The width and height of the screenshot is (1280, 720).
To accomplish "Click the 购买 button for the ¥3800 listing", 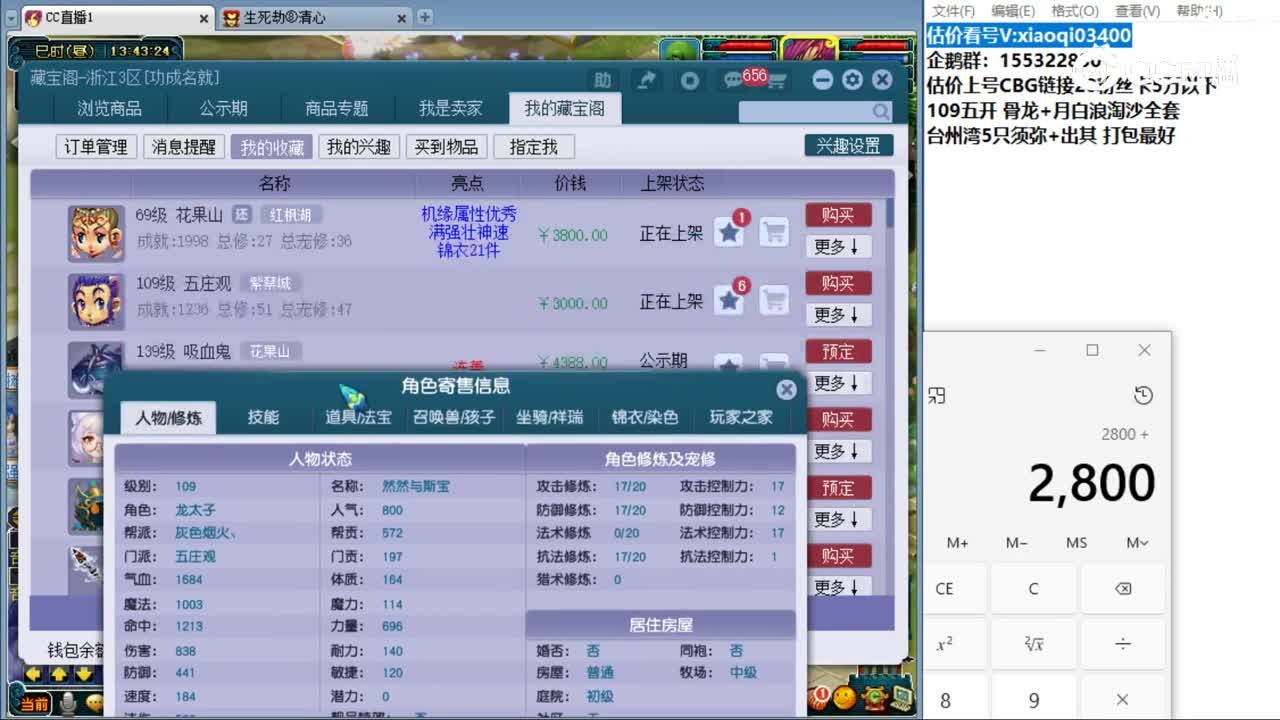I will [839, 214].
